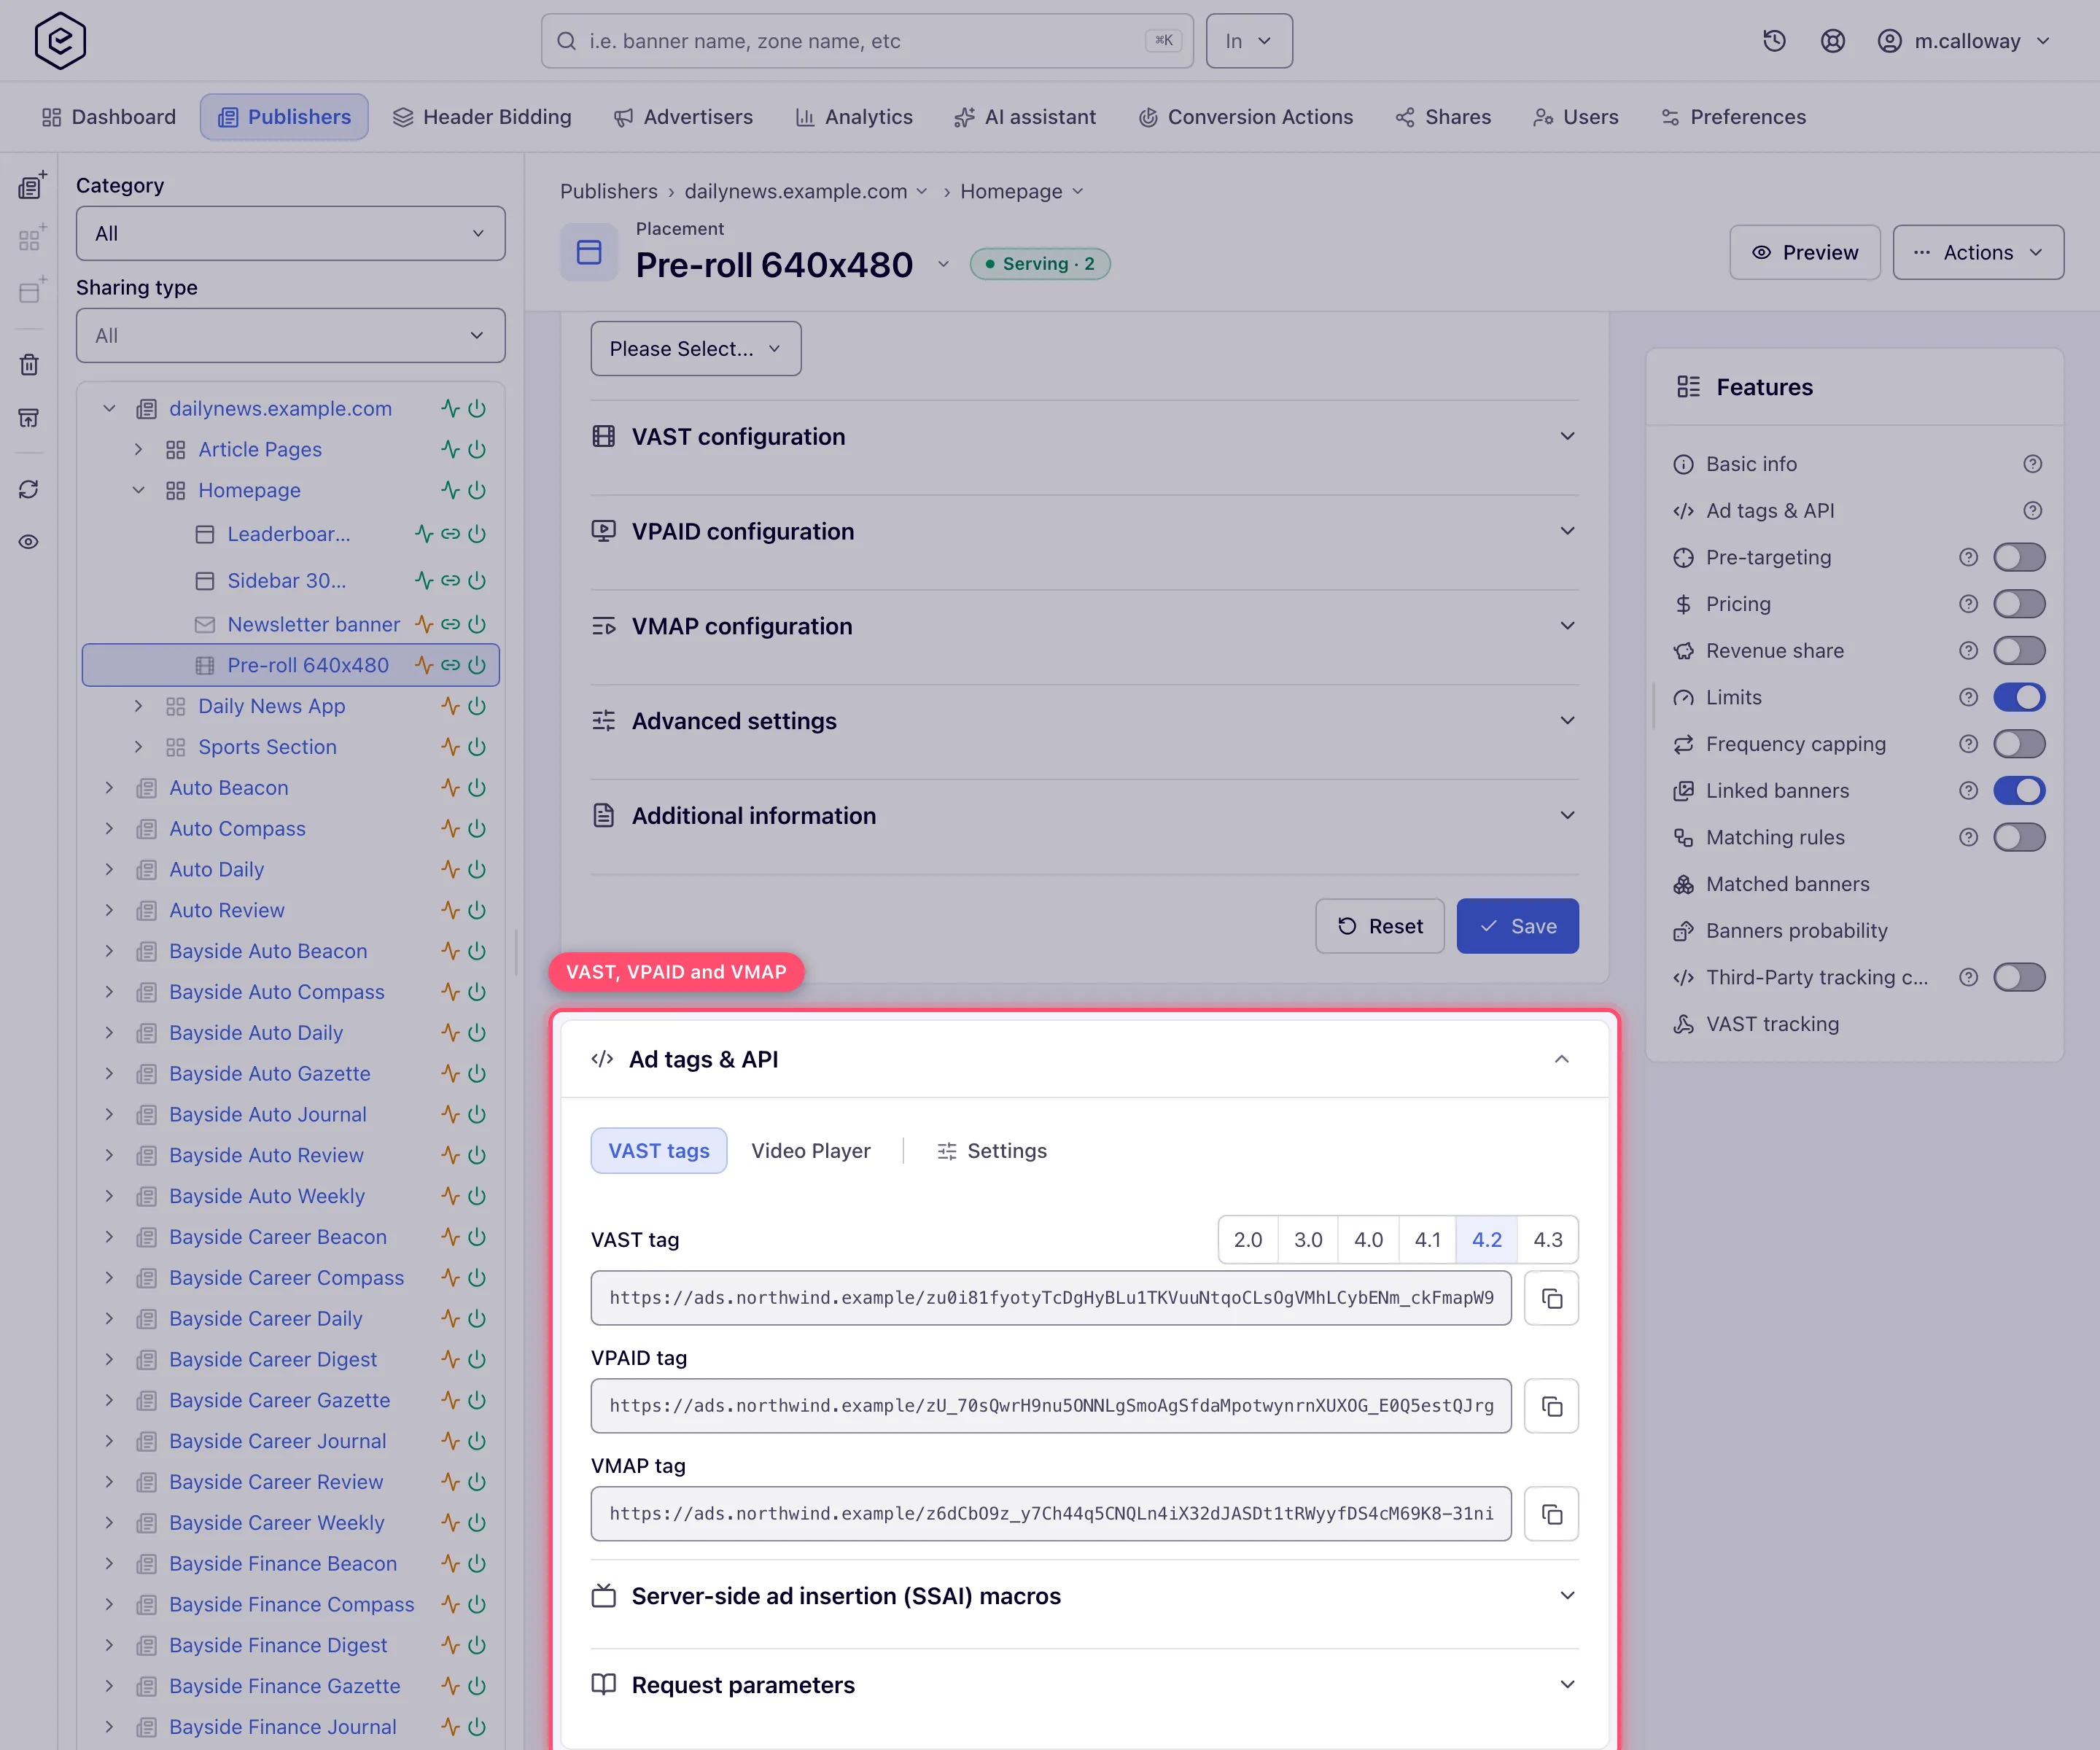Open the Category dropdown
This screenshot has height=1750, width=2100.
click(290, 233)
